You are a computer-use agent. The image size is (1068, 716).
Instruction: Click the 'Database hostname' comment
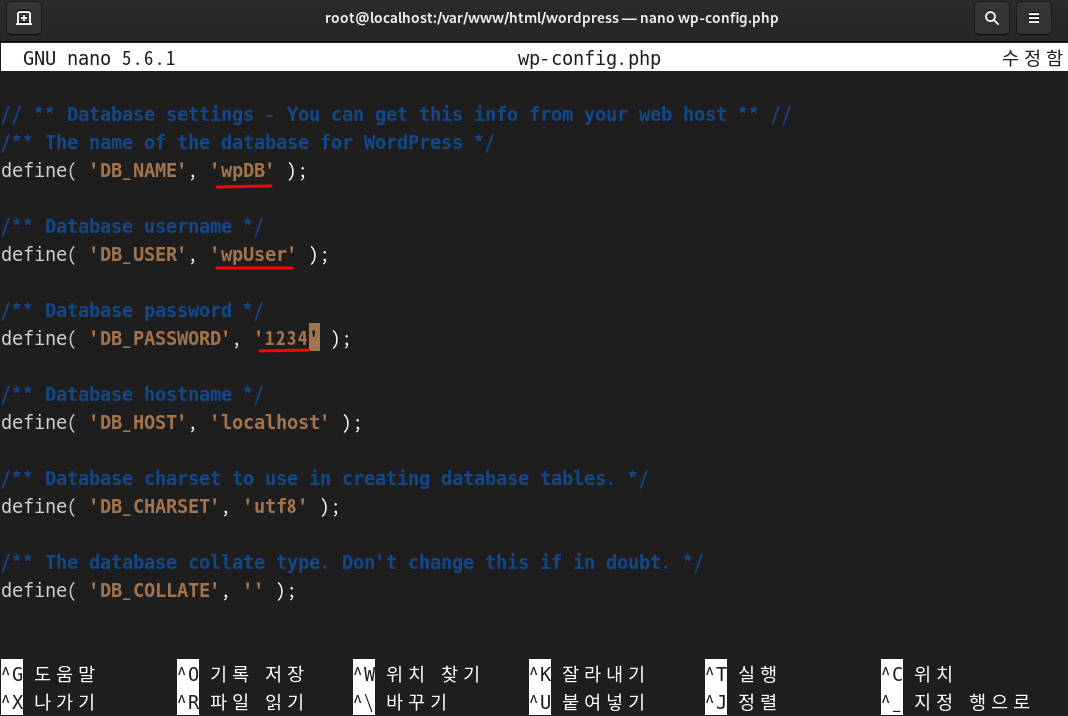(132, 394)
